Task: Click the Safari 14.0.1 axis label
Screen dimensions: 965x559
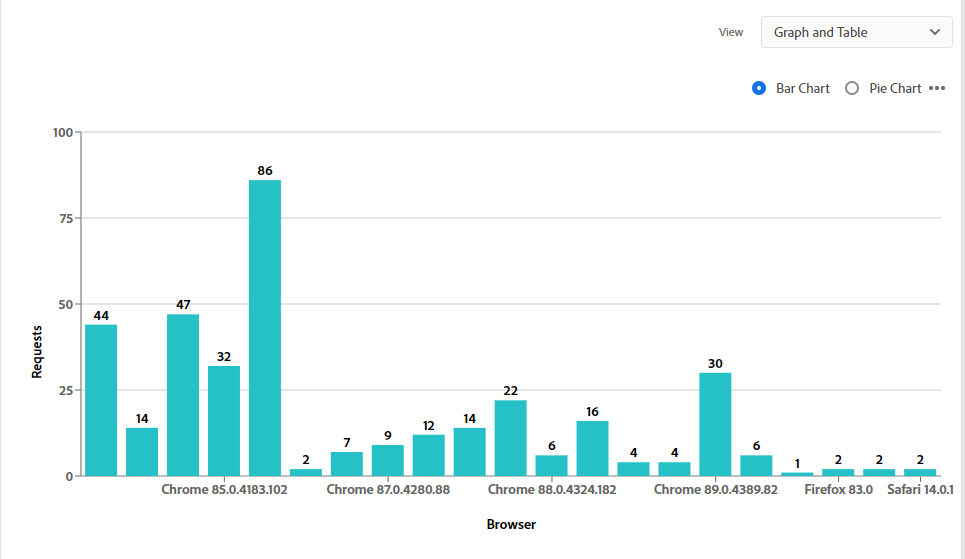Action: coord(920,490)
